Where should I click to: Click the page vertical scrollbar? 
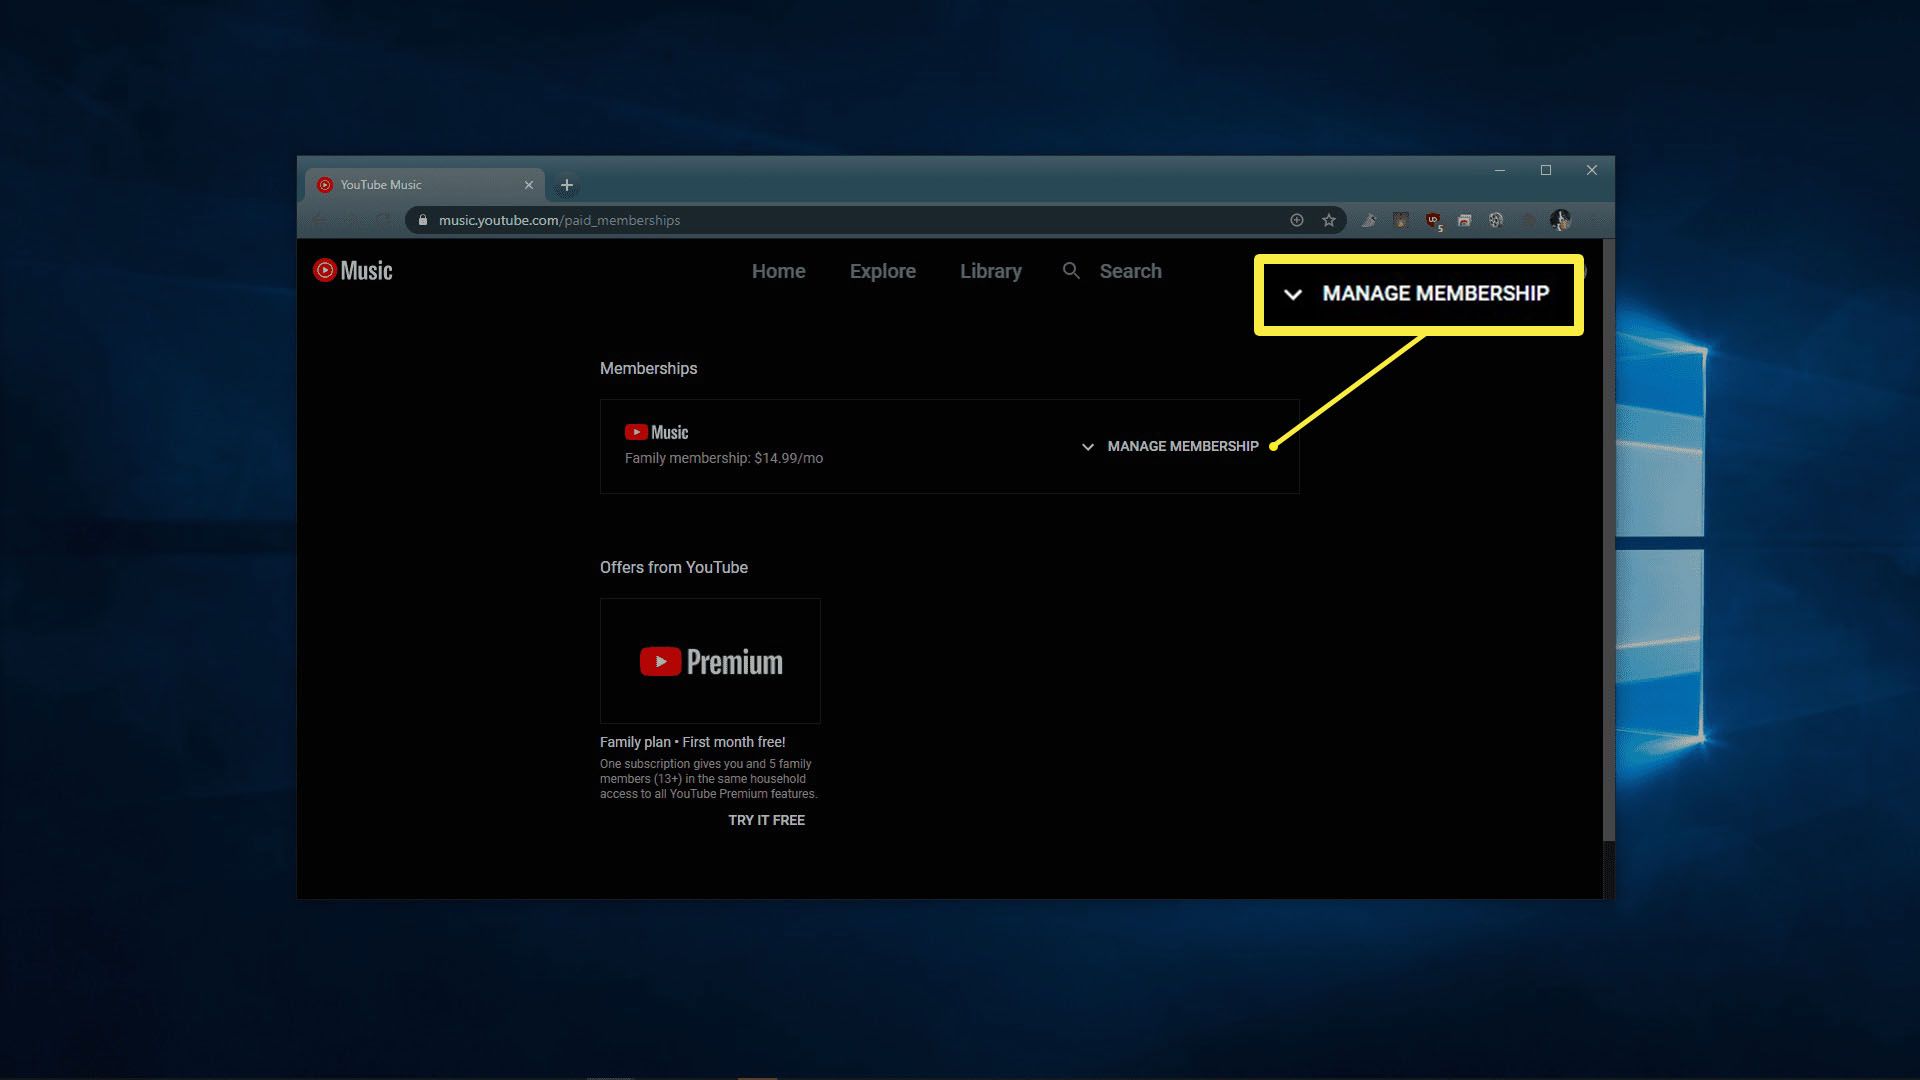point(1609,540)
